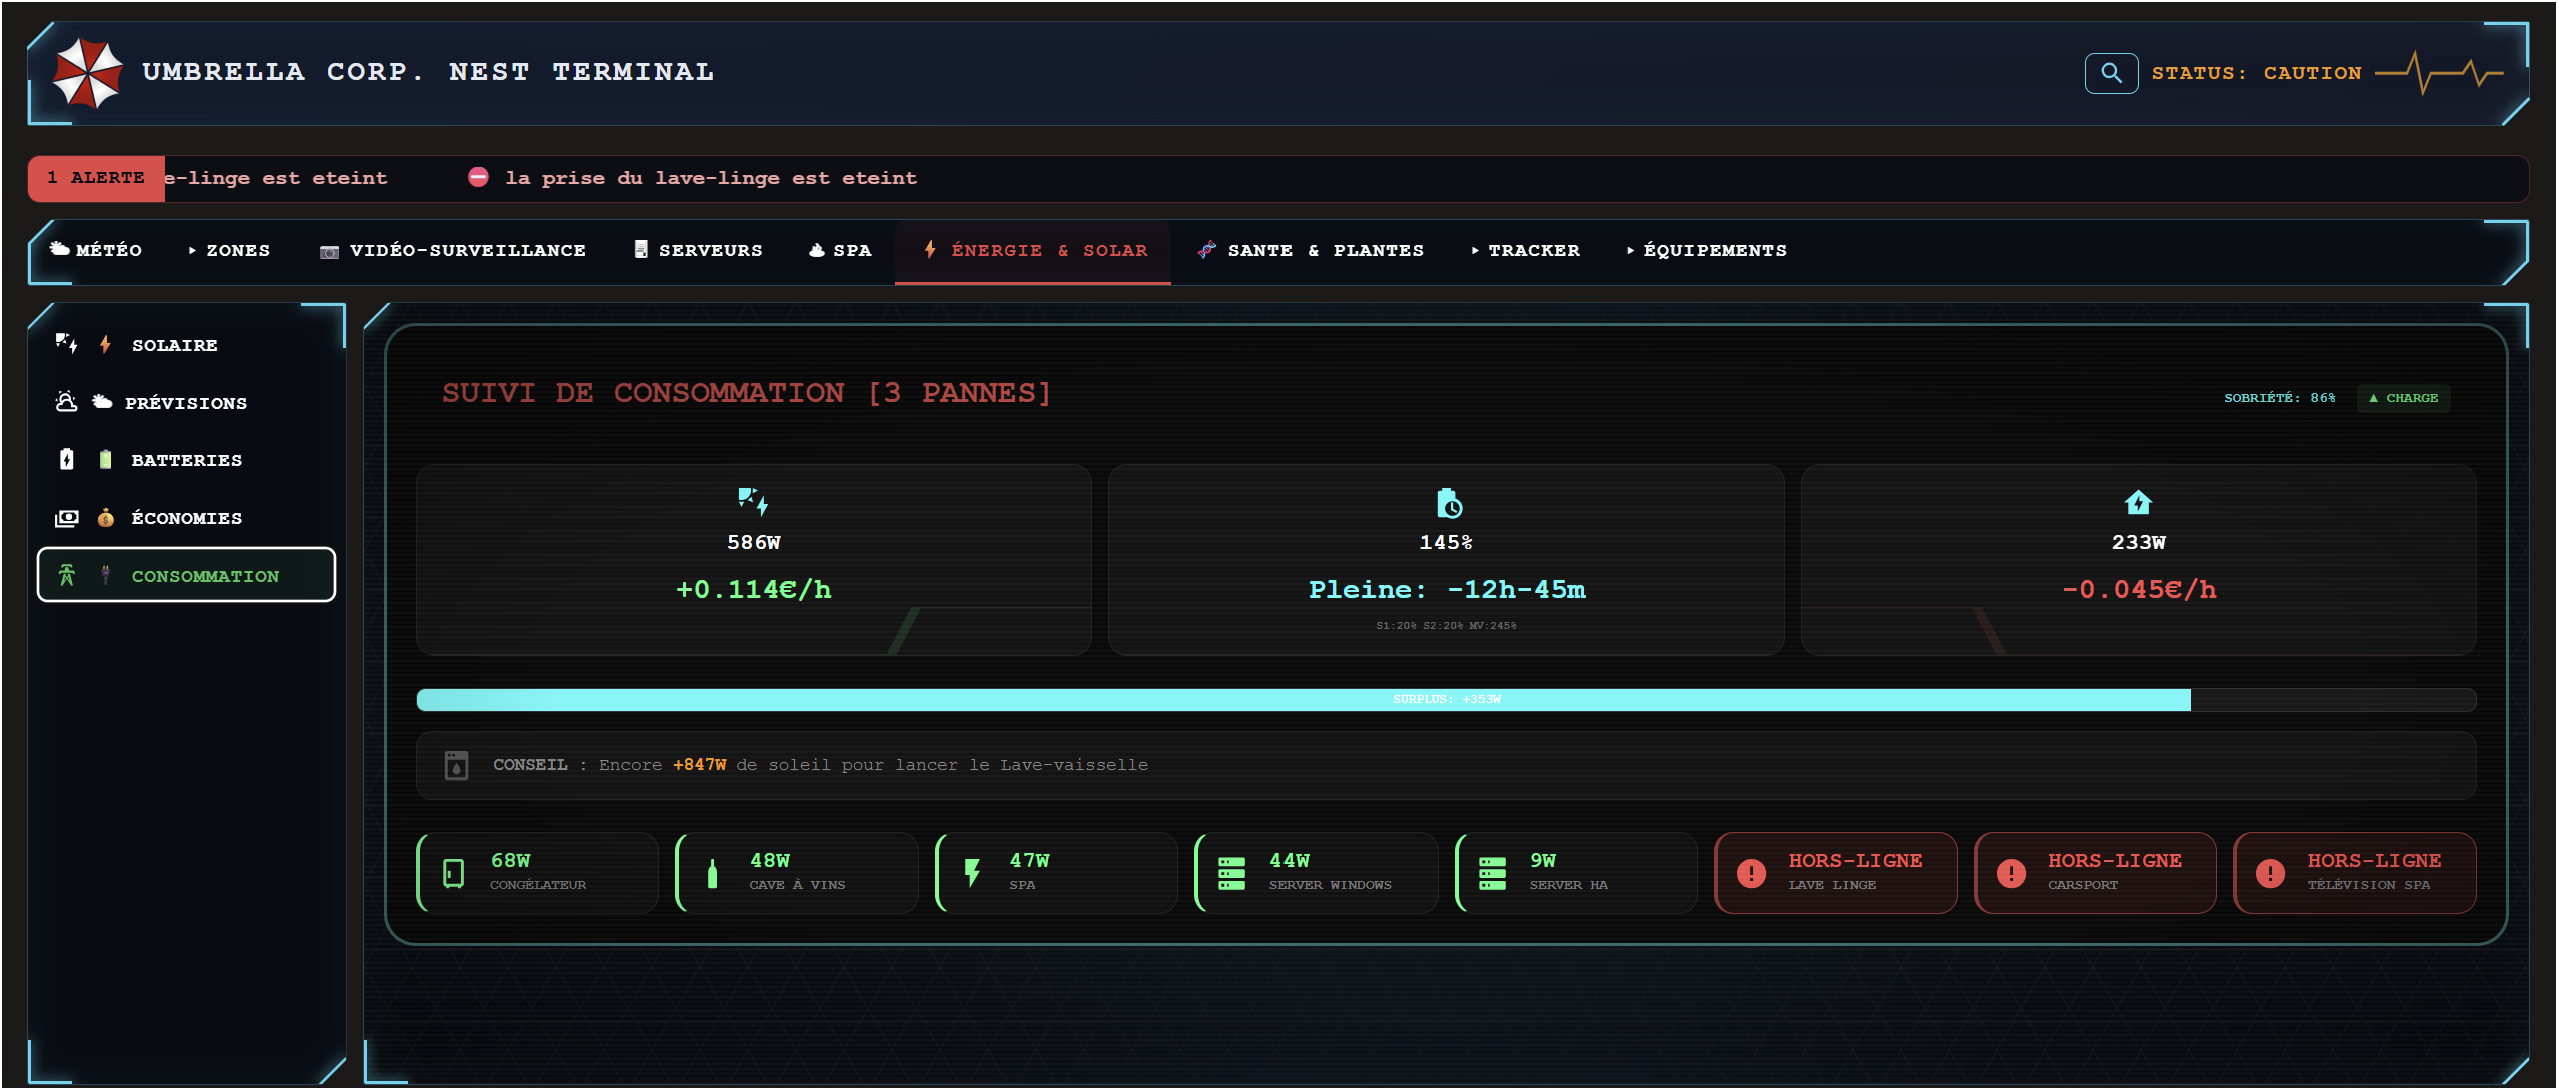Open Batteries in the sidebar
Viewport: 2558px width, 1090px height.
(x=186, y=460)
